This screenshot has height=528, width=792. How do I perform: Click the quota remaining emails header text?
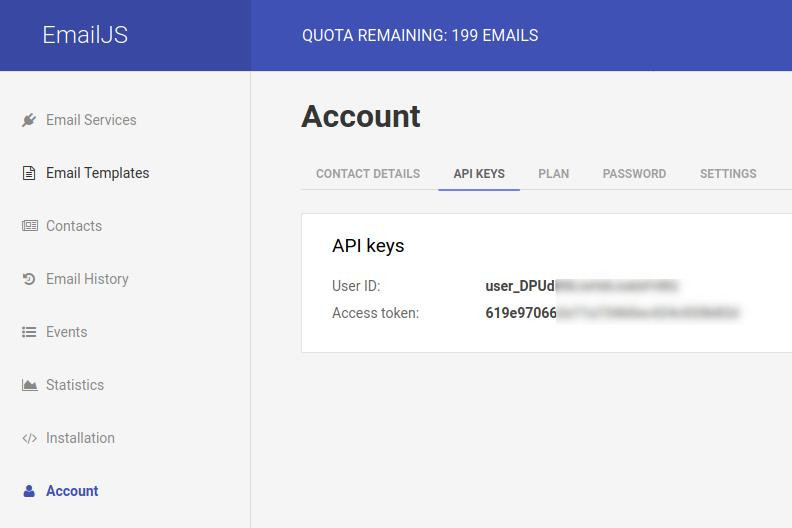(x=420, y=35)
